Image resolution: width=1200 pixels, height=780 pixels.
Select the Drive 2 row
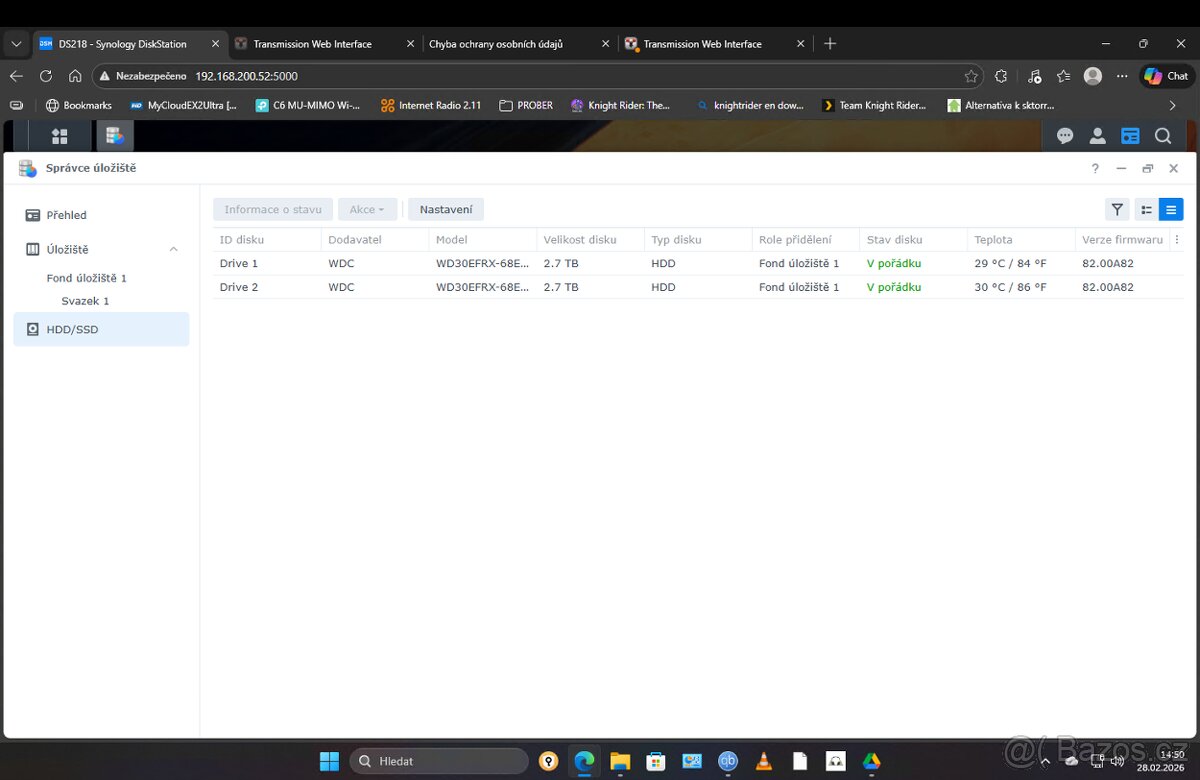pyautogui.click(x=698, y=287)
